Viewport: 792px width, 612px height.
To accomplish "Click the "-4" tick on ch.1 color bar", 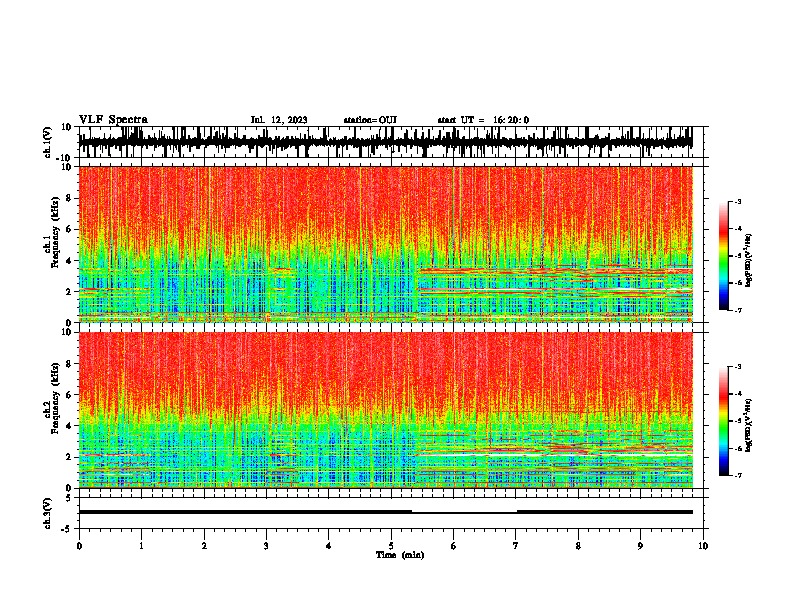I will (738, 229).
